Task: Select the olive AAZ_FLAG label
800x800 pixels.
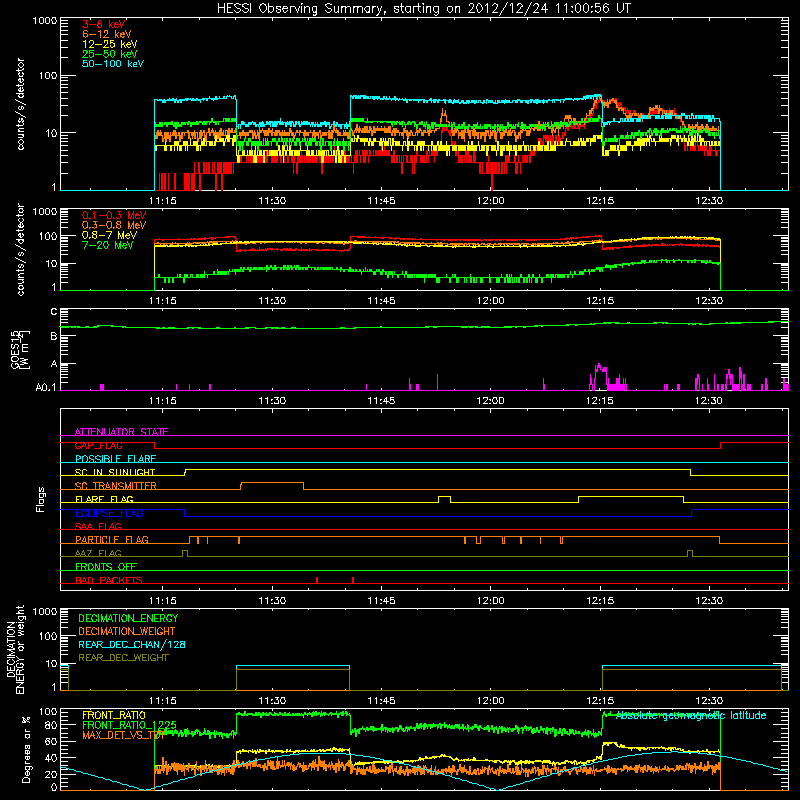Action: [x=98, y=553]
